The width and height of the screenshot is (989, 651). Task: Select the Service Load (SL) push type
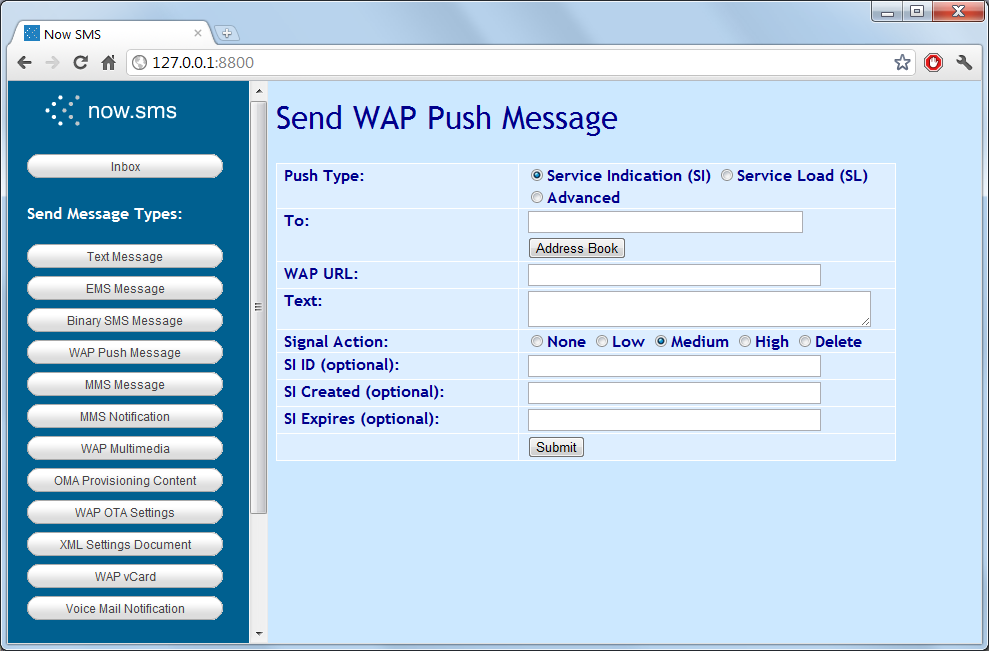point(726,175)
